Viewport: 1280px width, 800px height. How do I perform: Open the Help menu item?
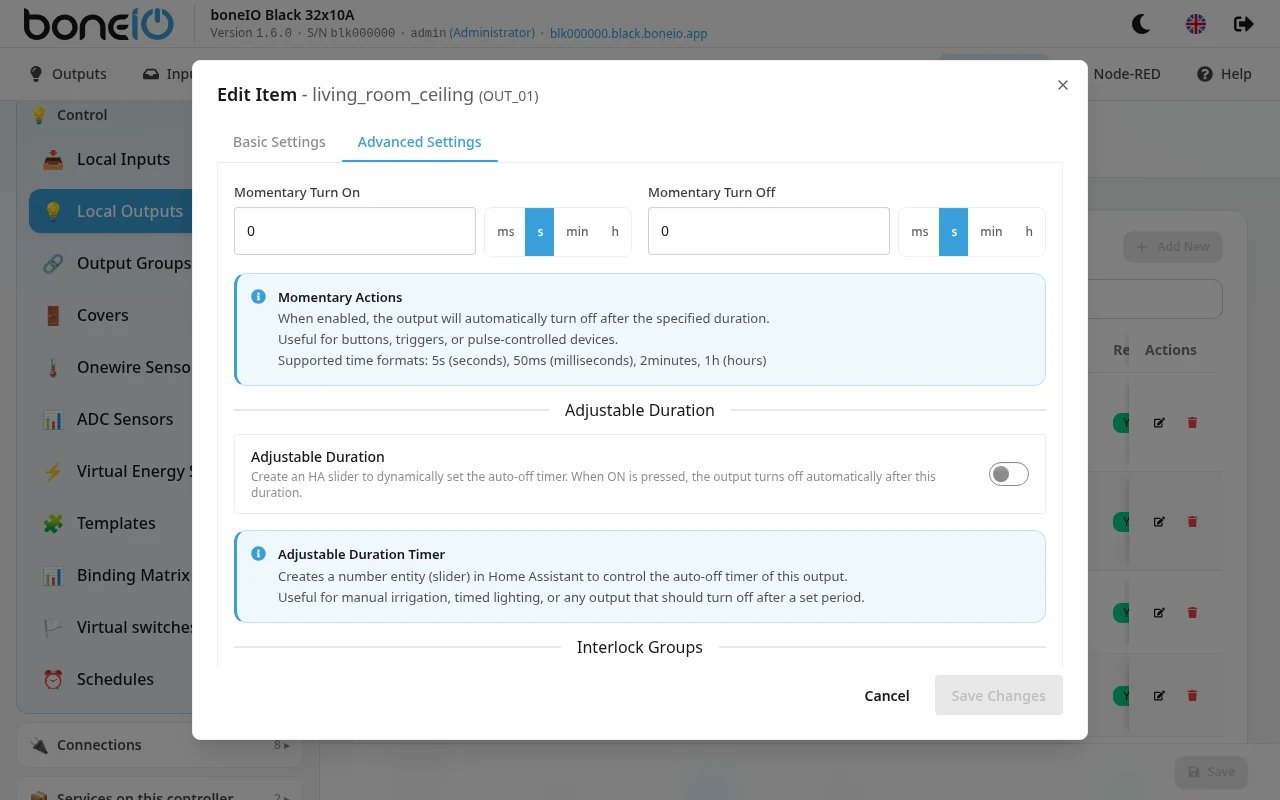coord(1224,74)
